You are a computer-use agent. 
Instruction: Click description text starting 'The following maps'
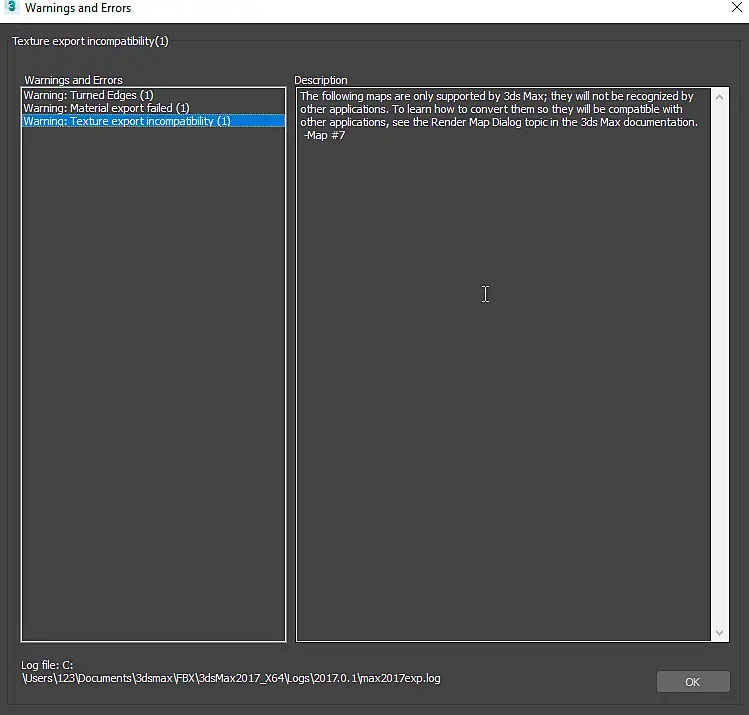(x=499, y=109)
